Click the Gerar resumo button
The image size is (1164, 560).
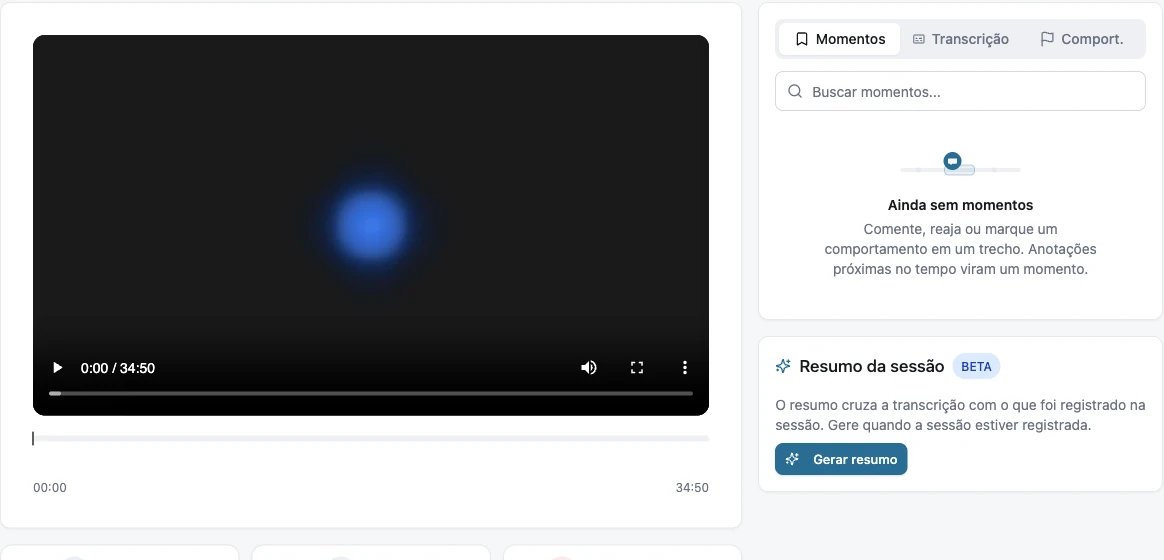point(841,459)
